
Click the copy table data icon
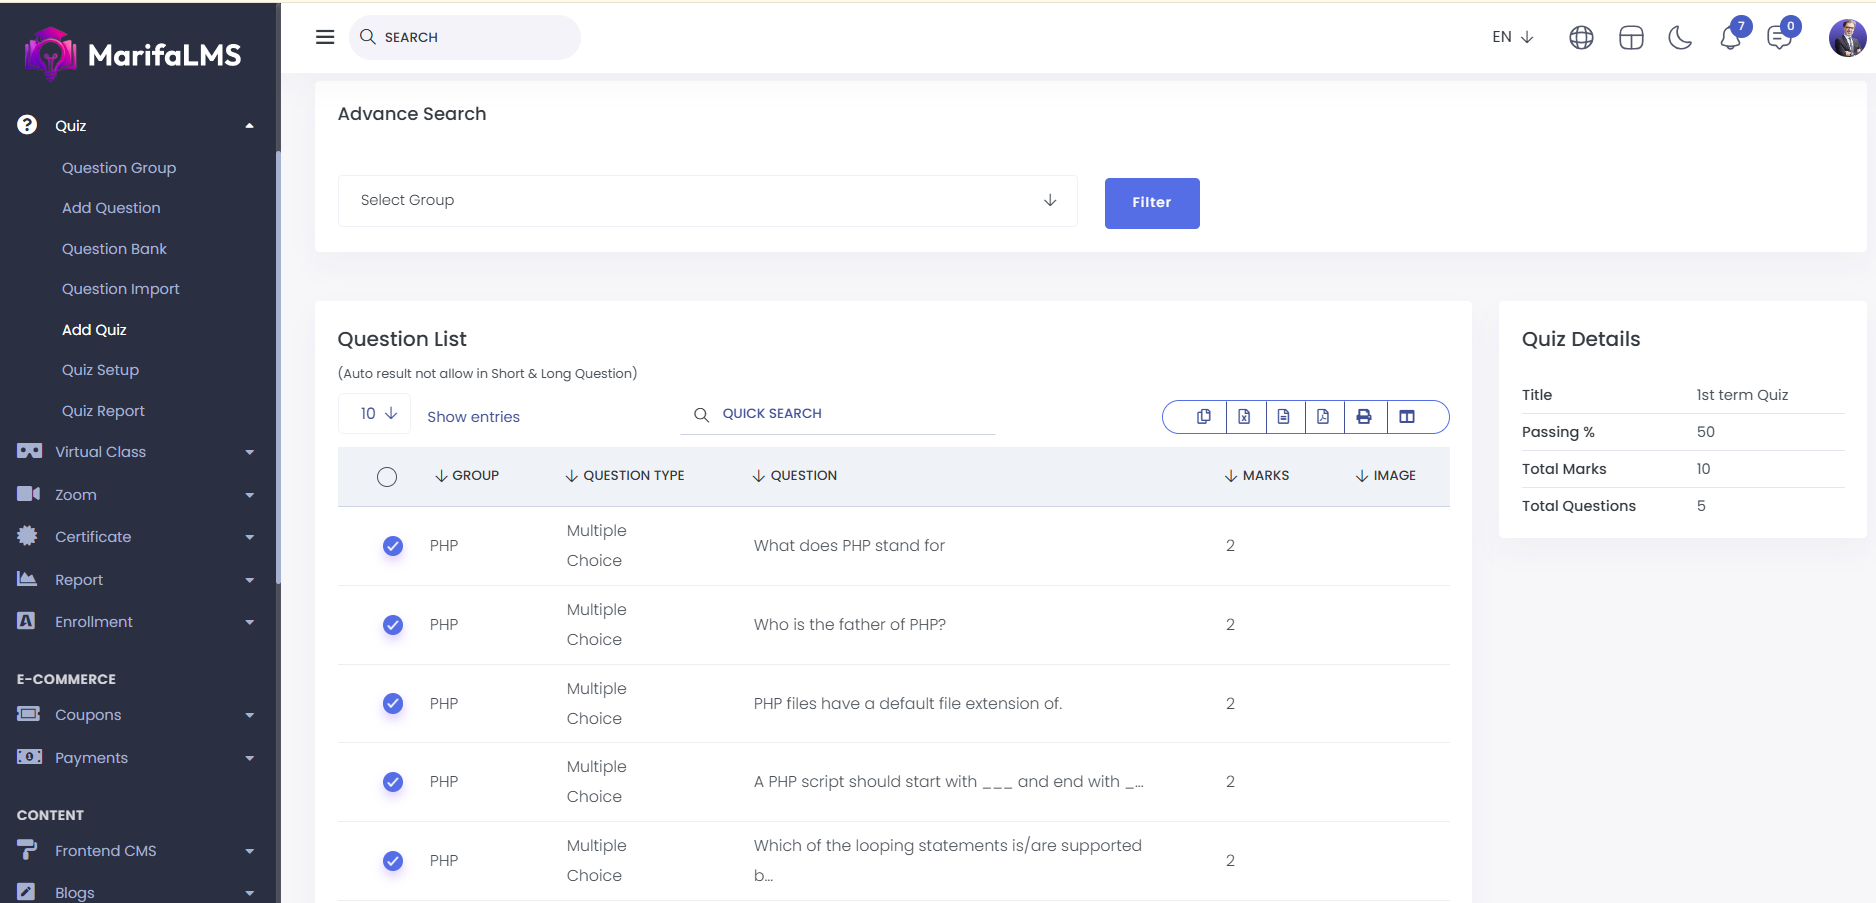click(1203, 417)
